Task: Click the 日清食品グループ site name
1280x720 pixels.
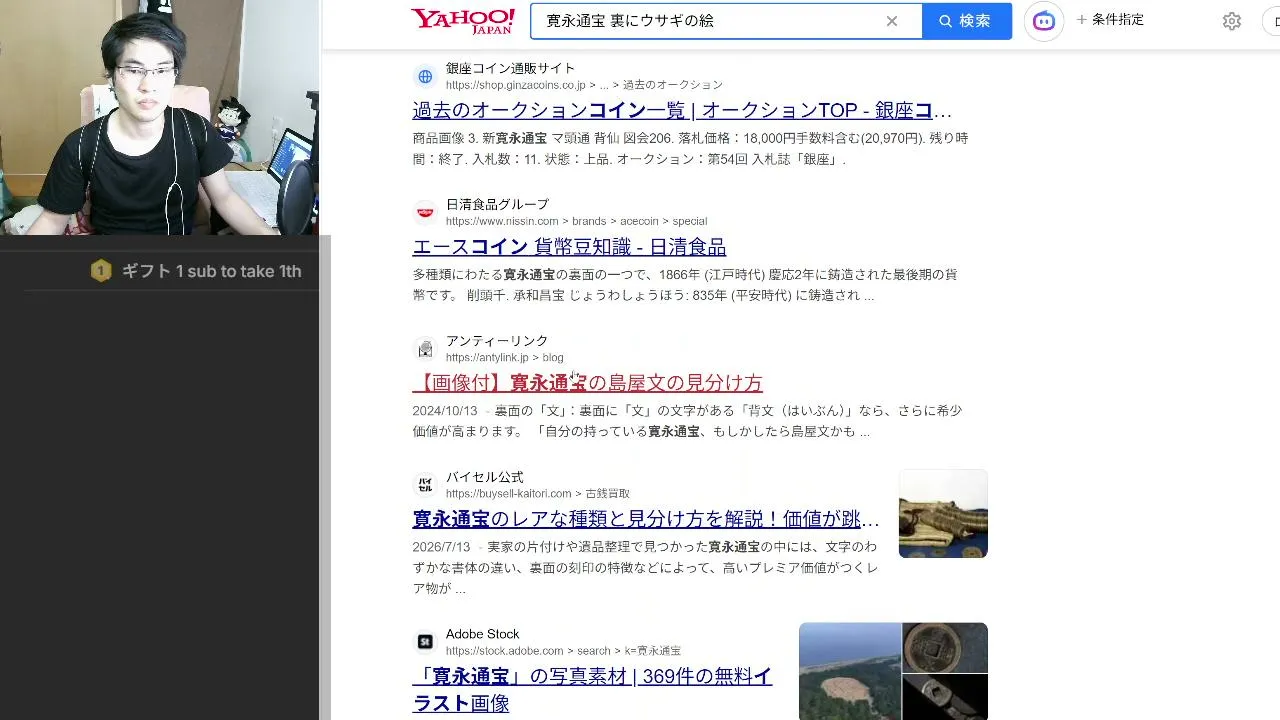Action: point(497,204)
